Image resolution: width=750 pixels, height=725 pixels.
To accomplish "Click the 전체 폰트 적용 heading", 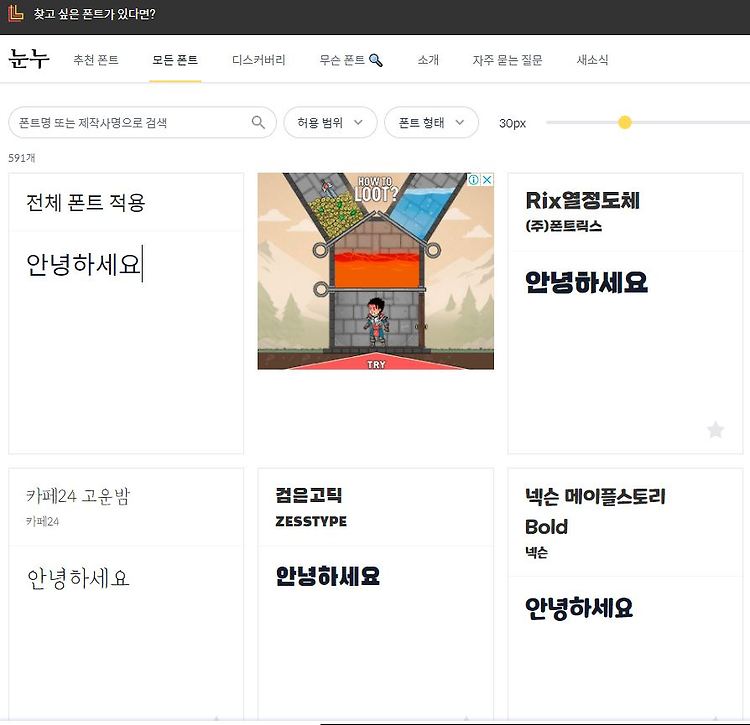I will 86,203.
